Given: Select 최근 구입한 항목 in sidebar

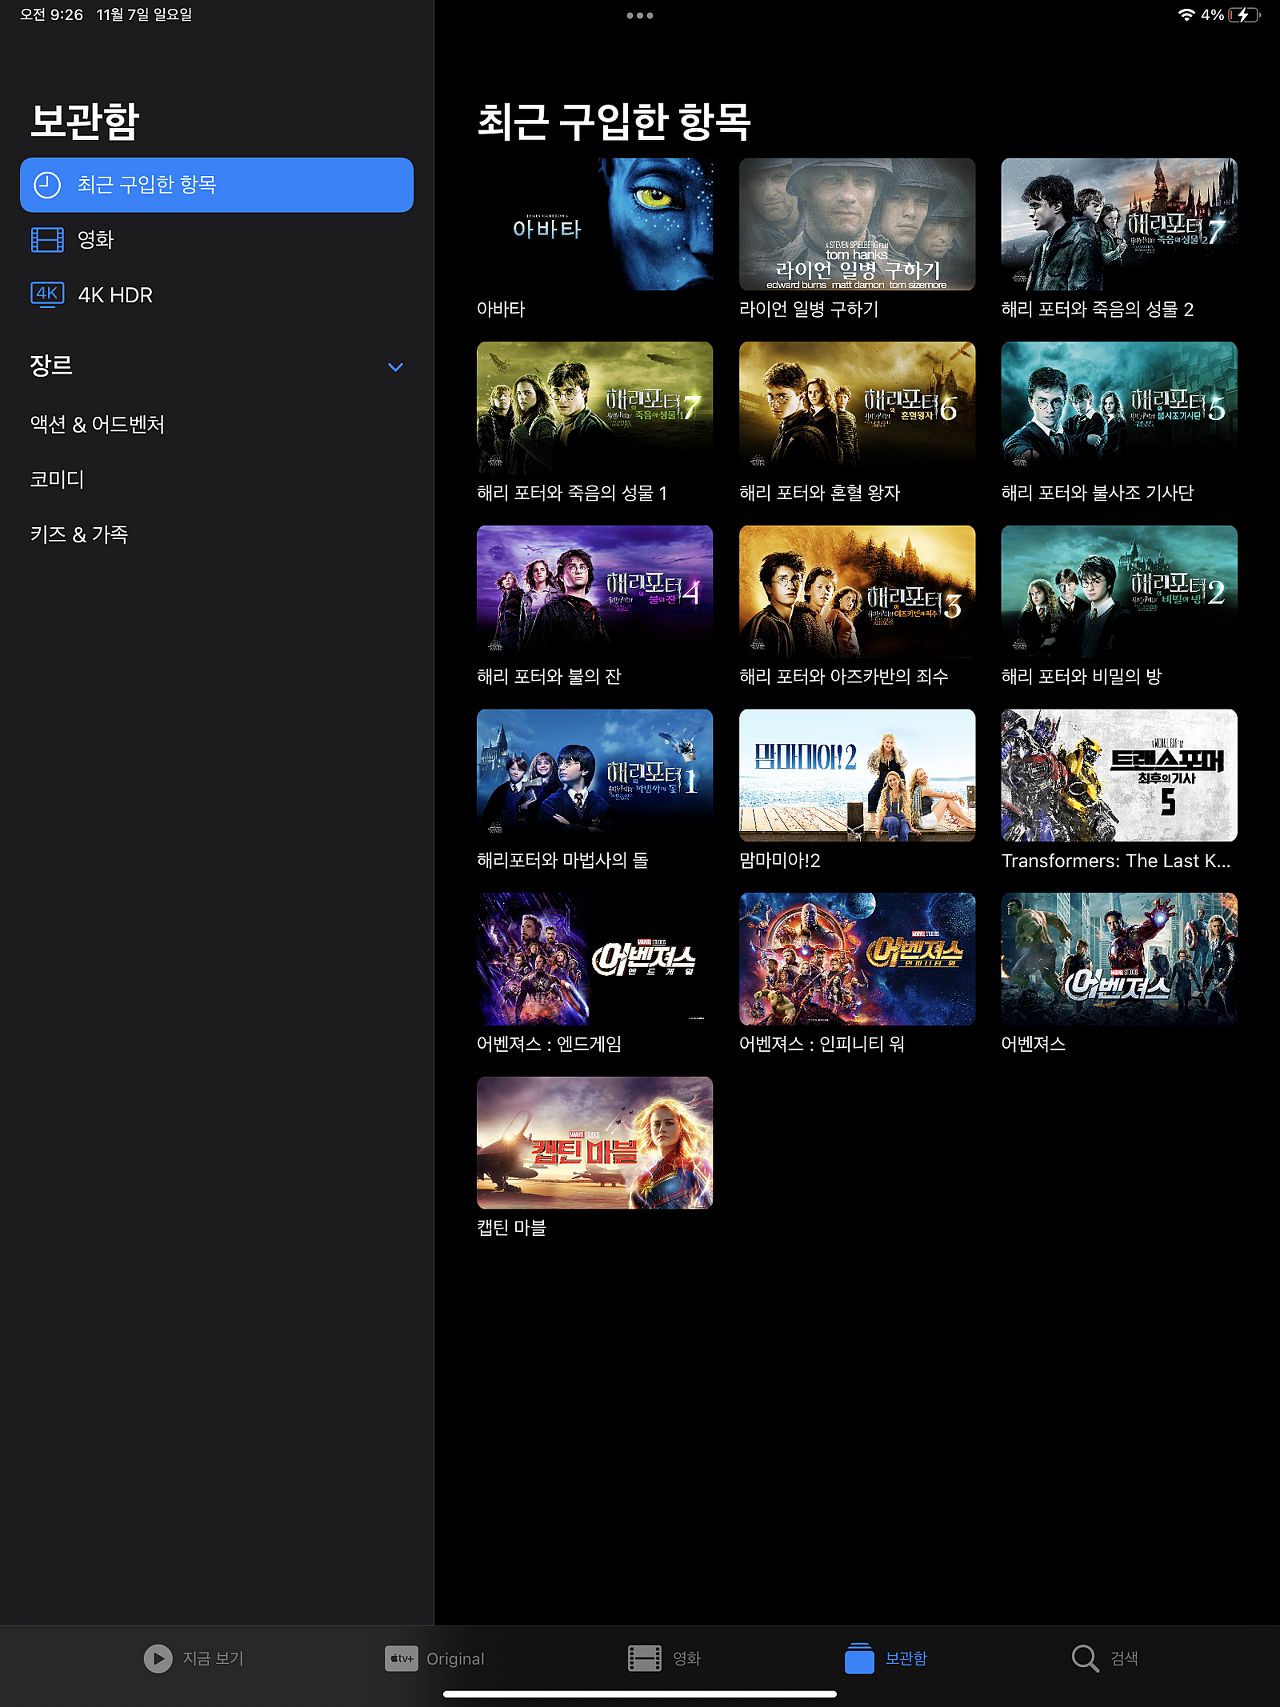Looking at the screenshot, I should pos(217,185).
